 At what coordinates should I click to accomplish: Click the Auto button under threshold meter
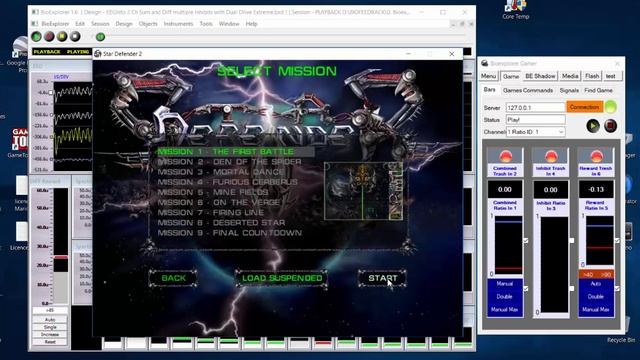click(x=50, y=320)
